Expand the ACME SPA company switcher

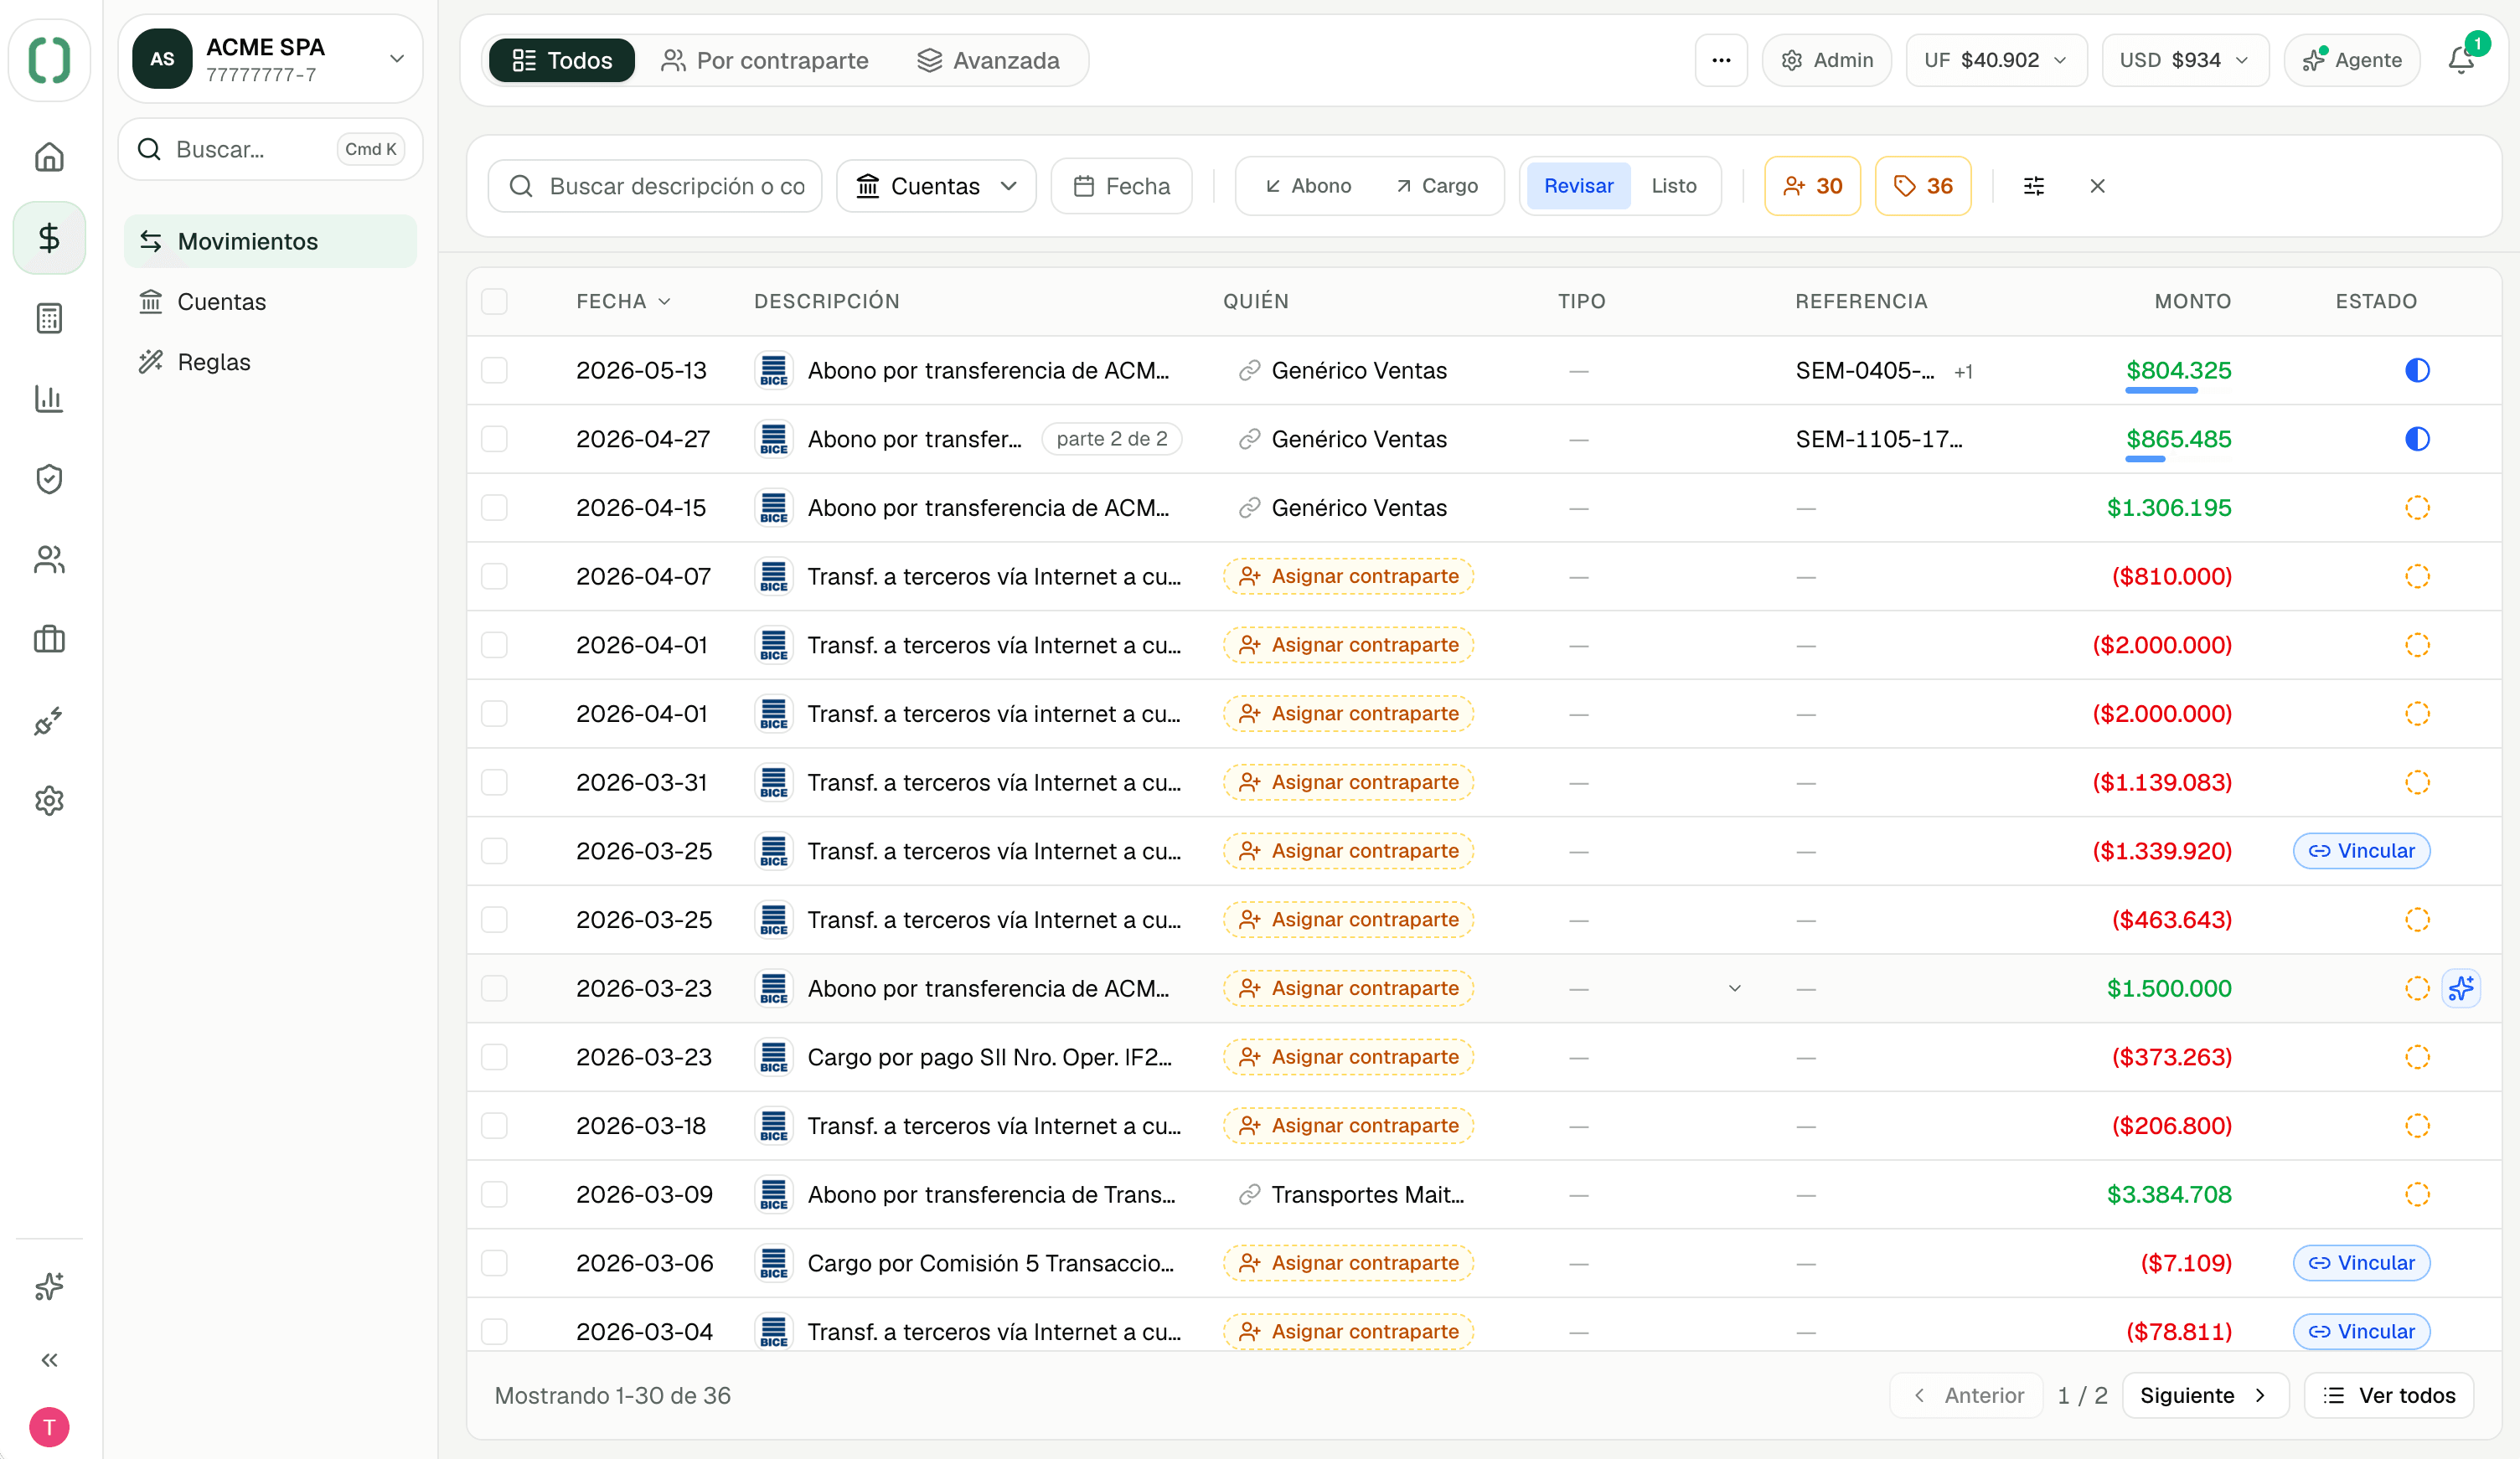coord(270,59)
